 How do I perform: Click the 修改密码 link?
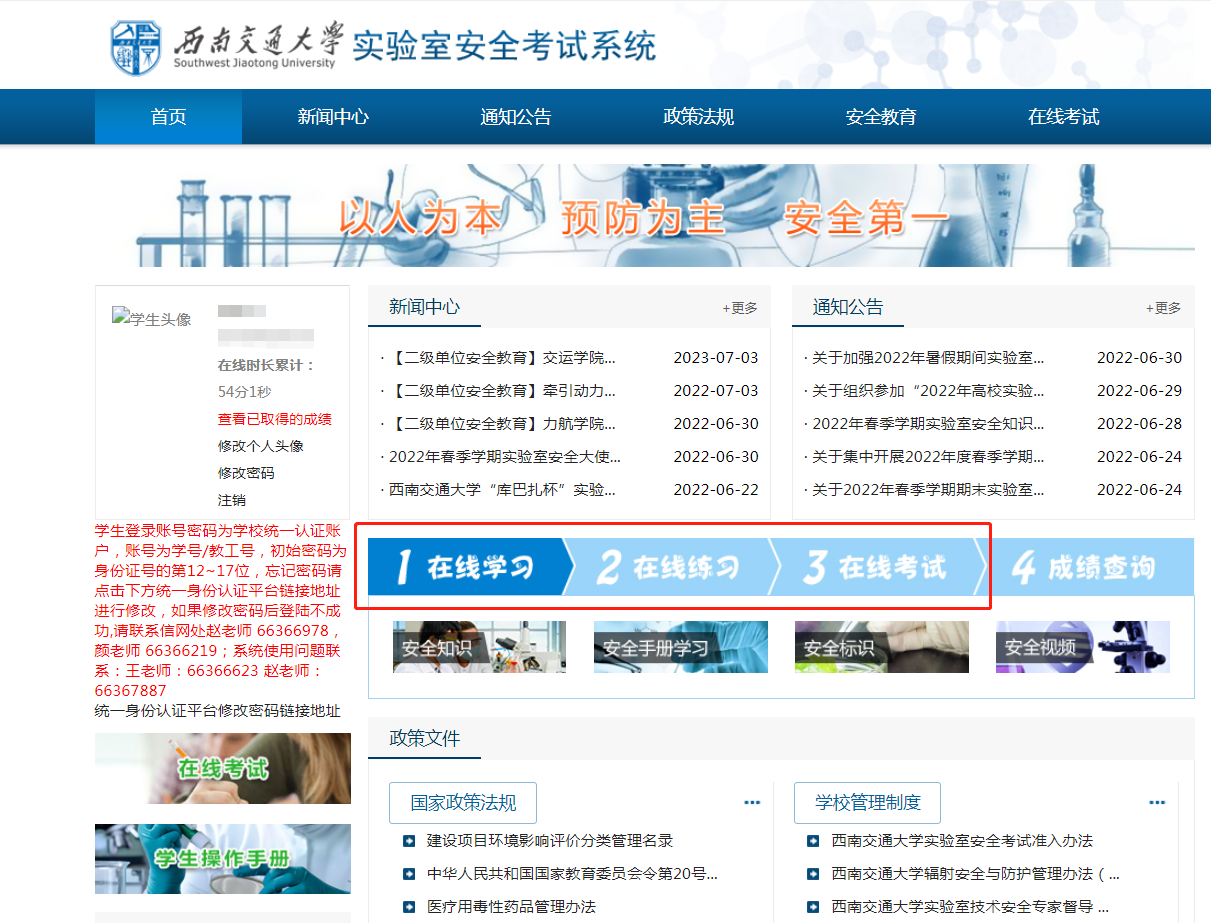246,473
